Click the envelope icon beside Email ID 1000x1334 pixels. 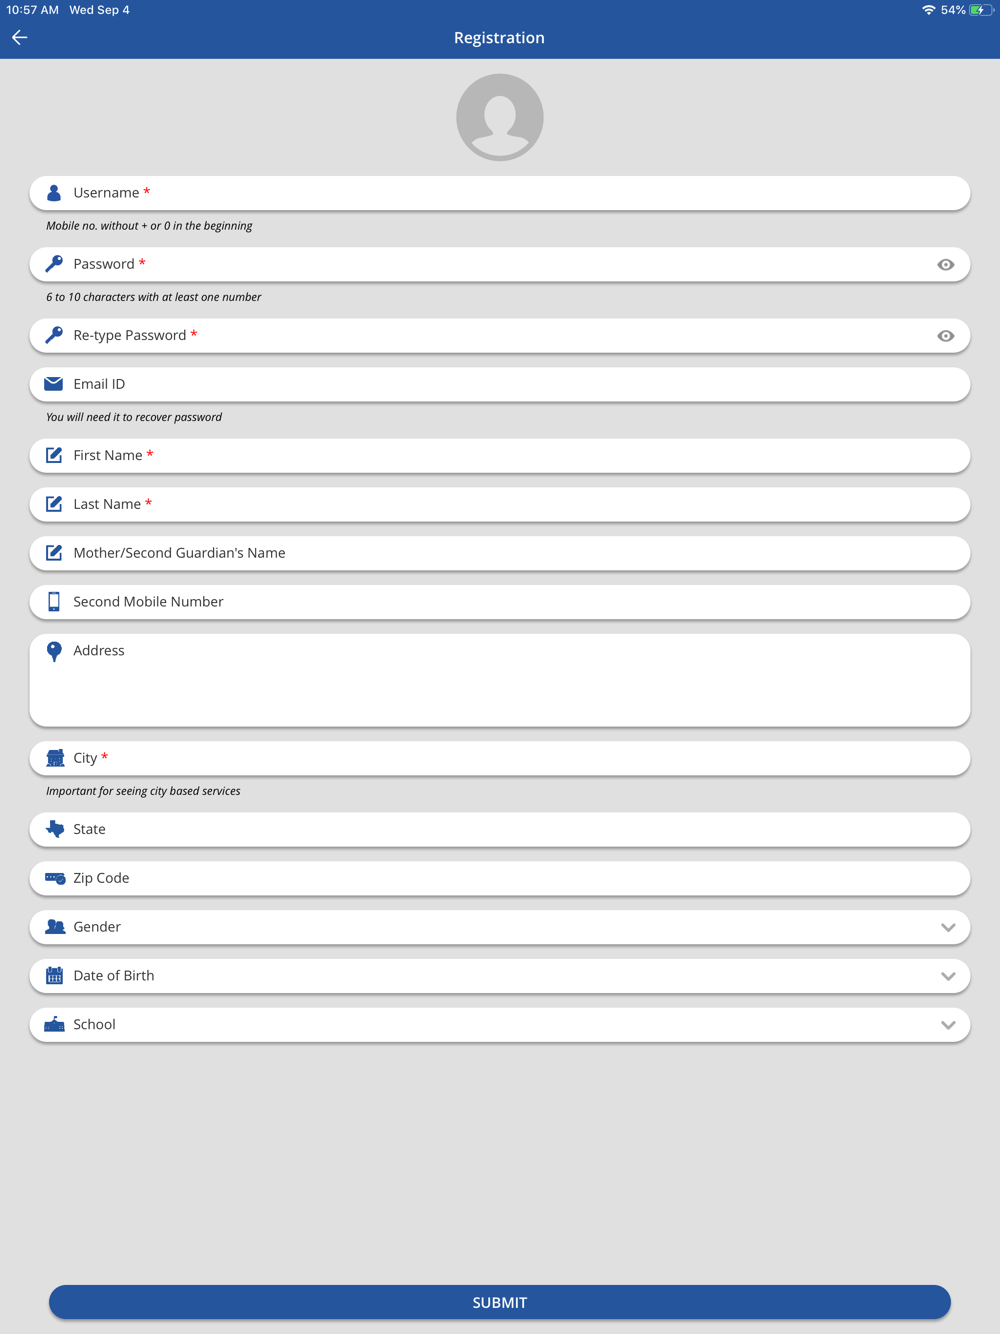click(x=54, y=384)
